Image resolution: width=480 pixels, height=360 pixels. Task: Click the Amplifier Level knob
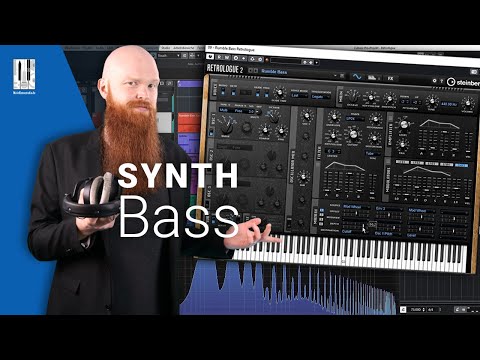403,124
